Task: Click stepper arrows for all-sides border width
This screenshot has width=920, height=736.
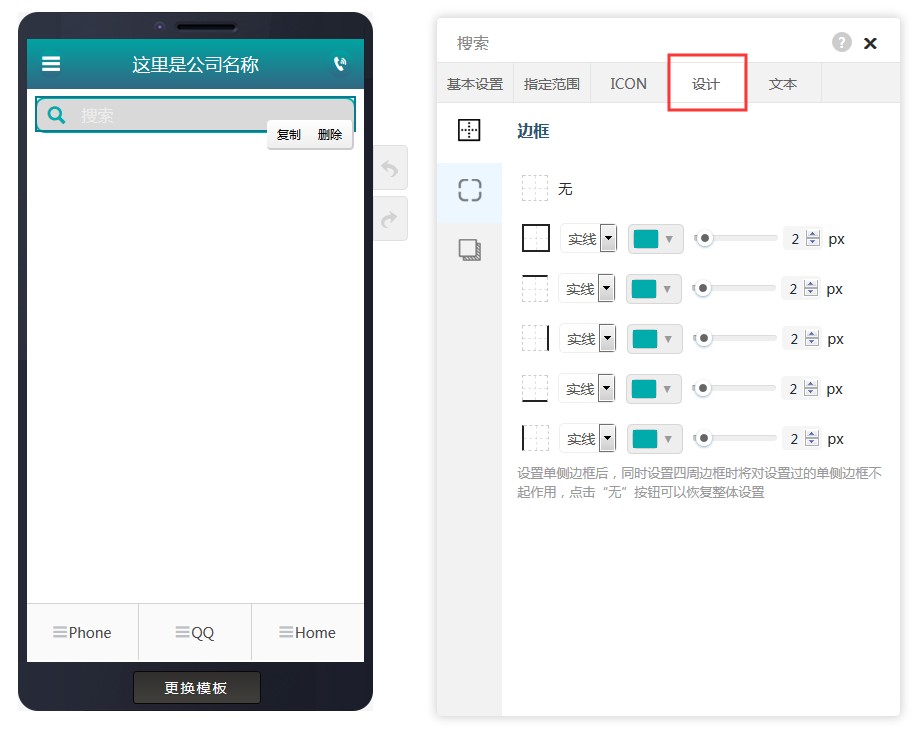Action: pyautogui.click(x=813, y=238)
